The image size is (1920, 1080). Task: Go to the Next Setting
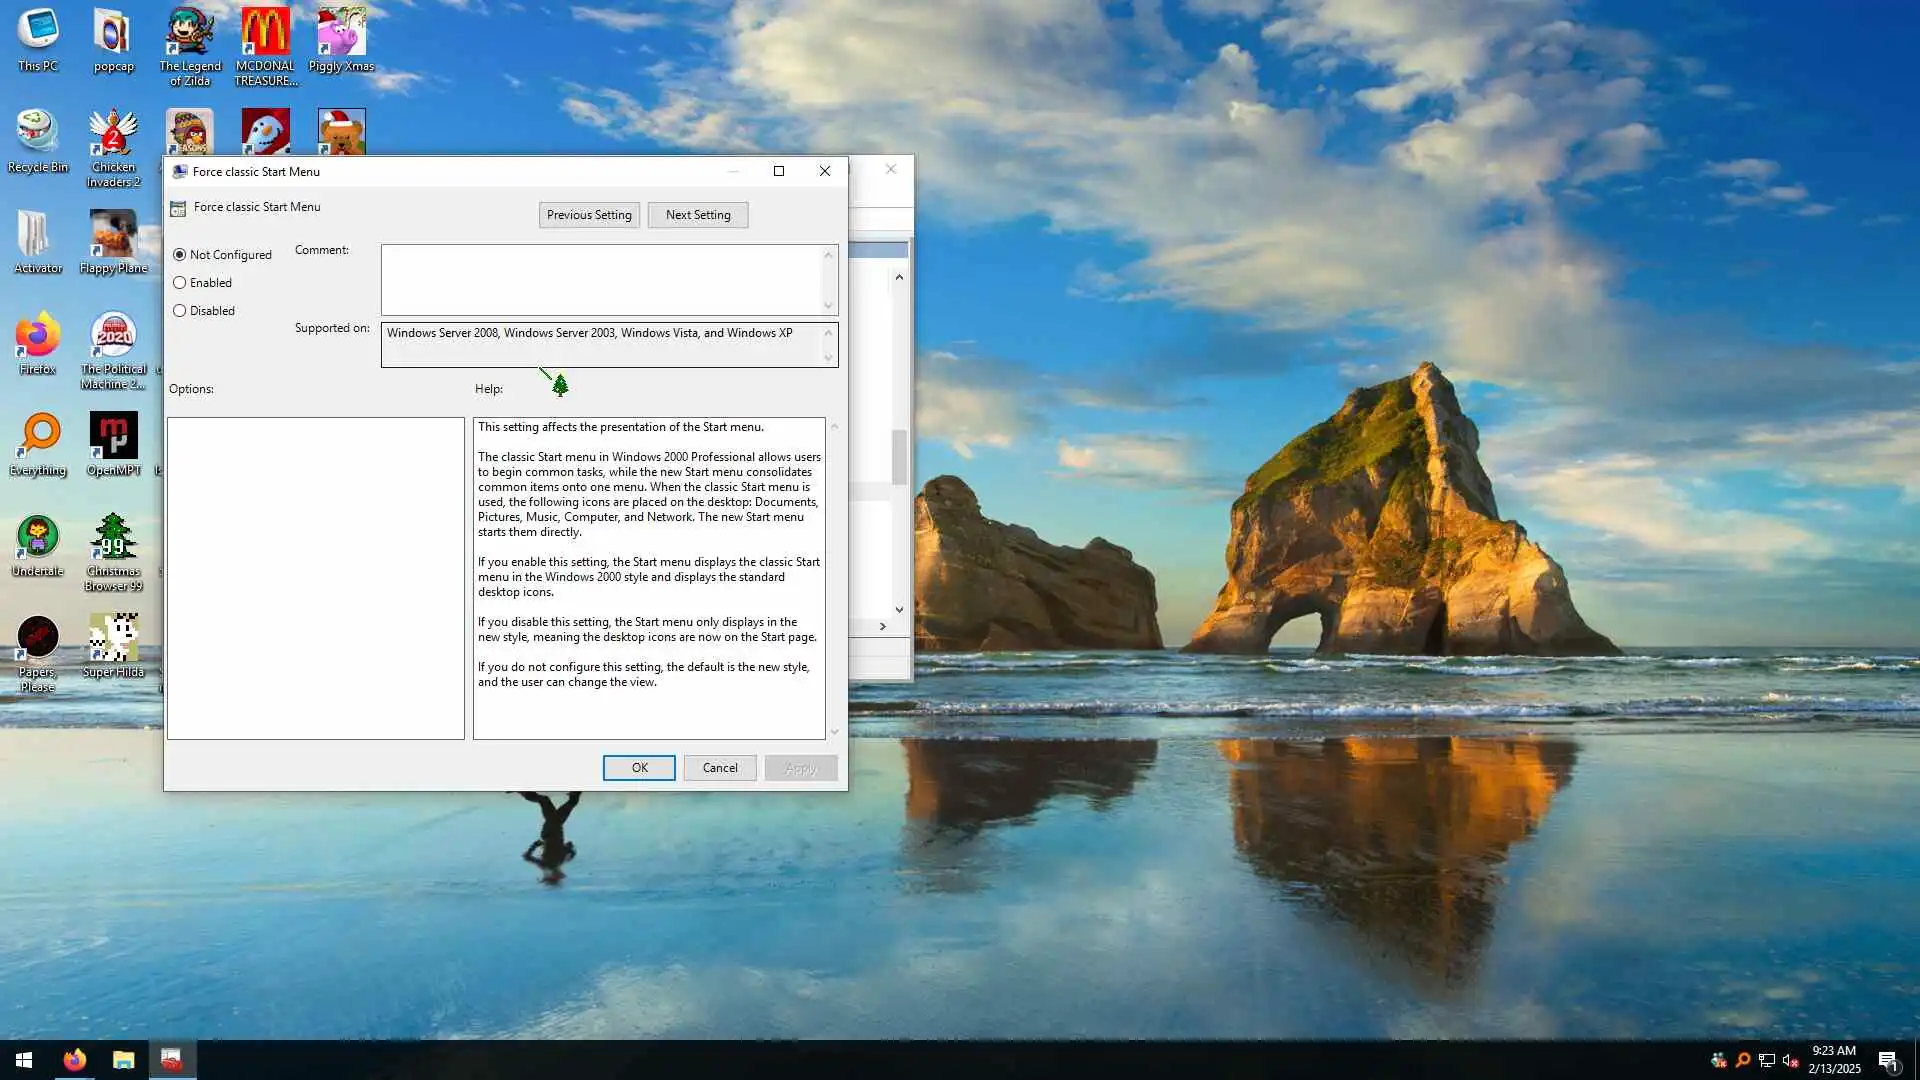(x=698, y=215)
